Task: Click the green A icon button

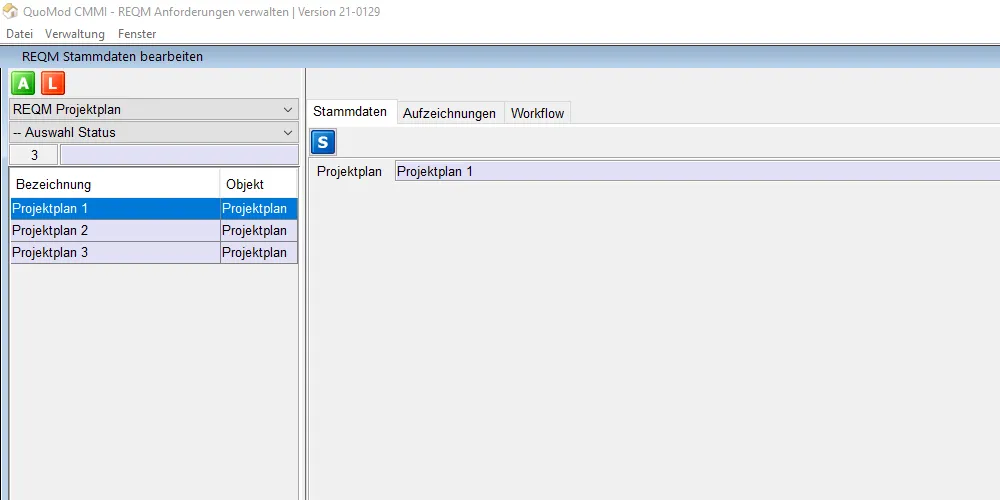Action: click(23, 84)
